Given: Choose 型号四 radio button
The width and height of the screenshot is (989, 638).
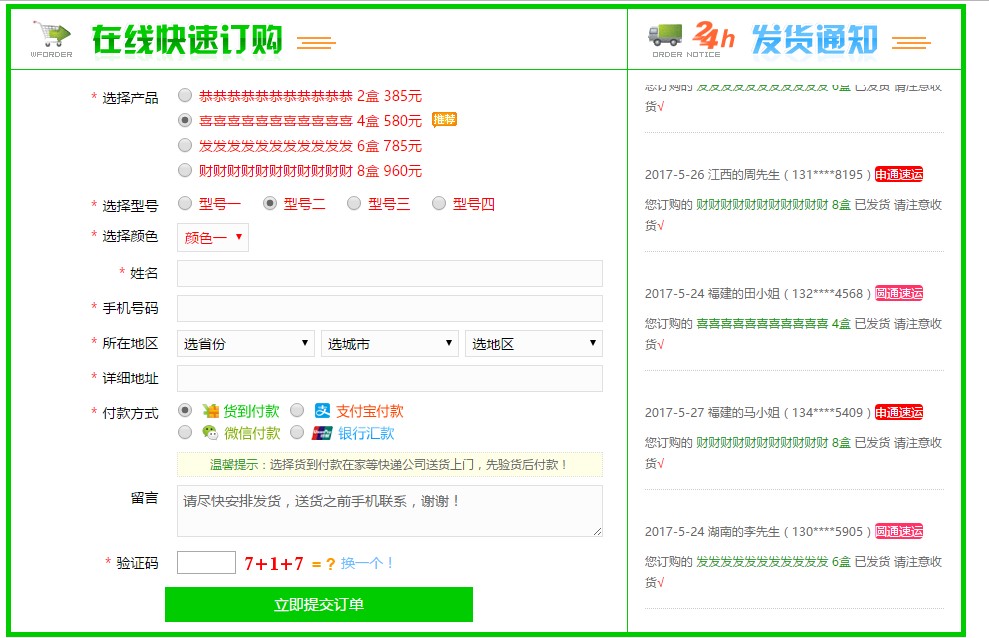Looking at the screenshot, I should click(439, 203).
